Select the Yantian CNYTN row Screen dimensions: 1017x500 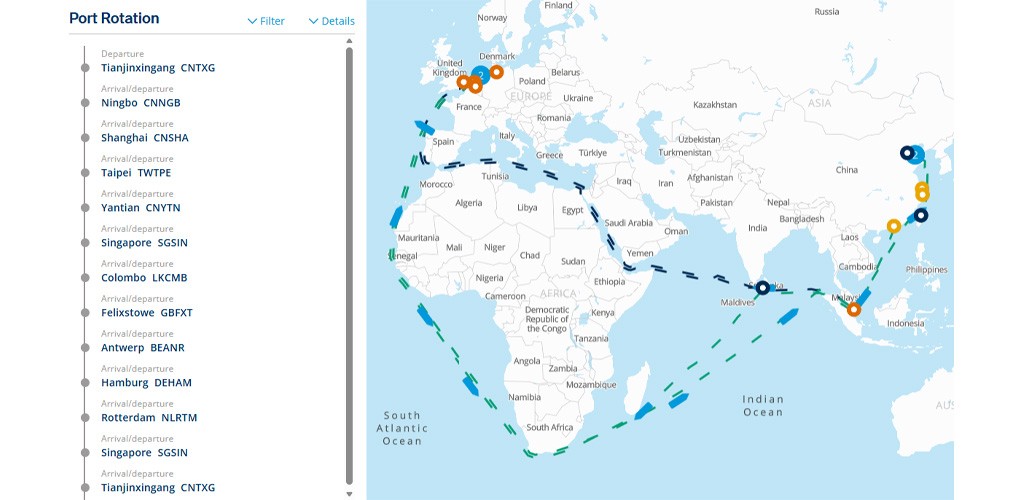point(141,208)
